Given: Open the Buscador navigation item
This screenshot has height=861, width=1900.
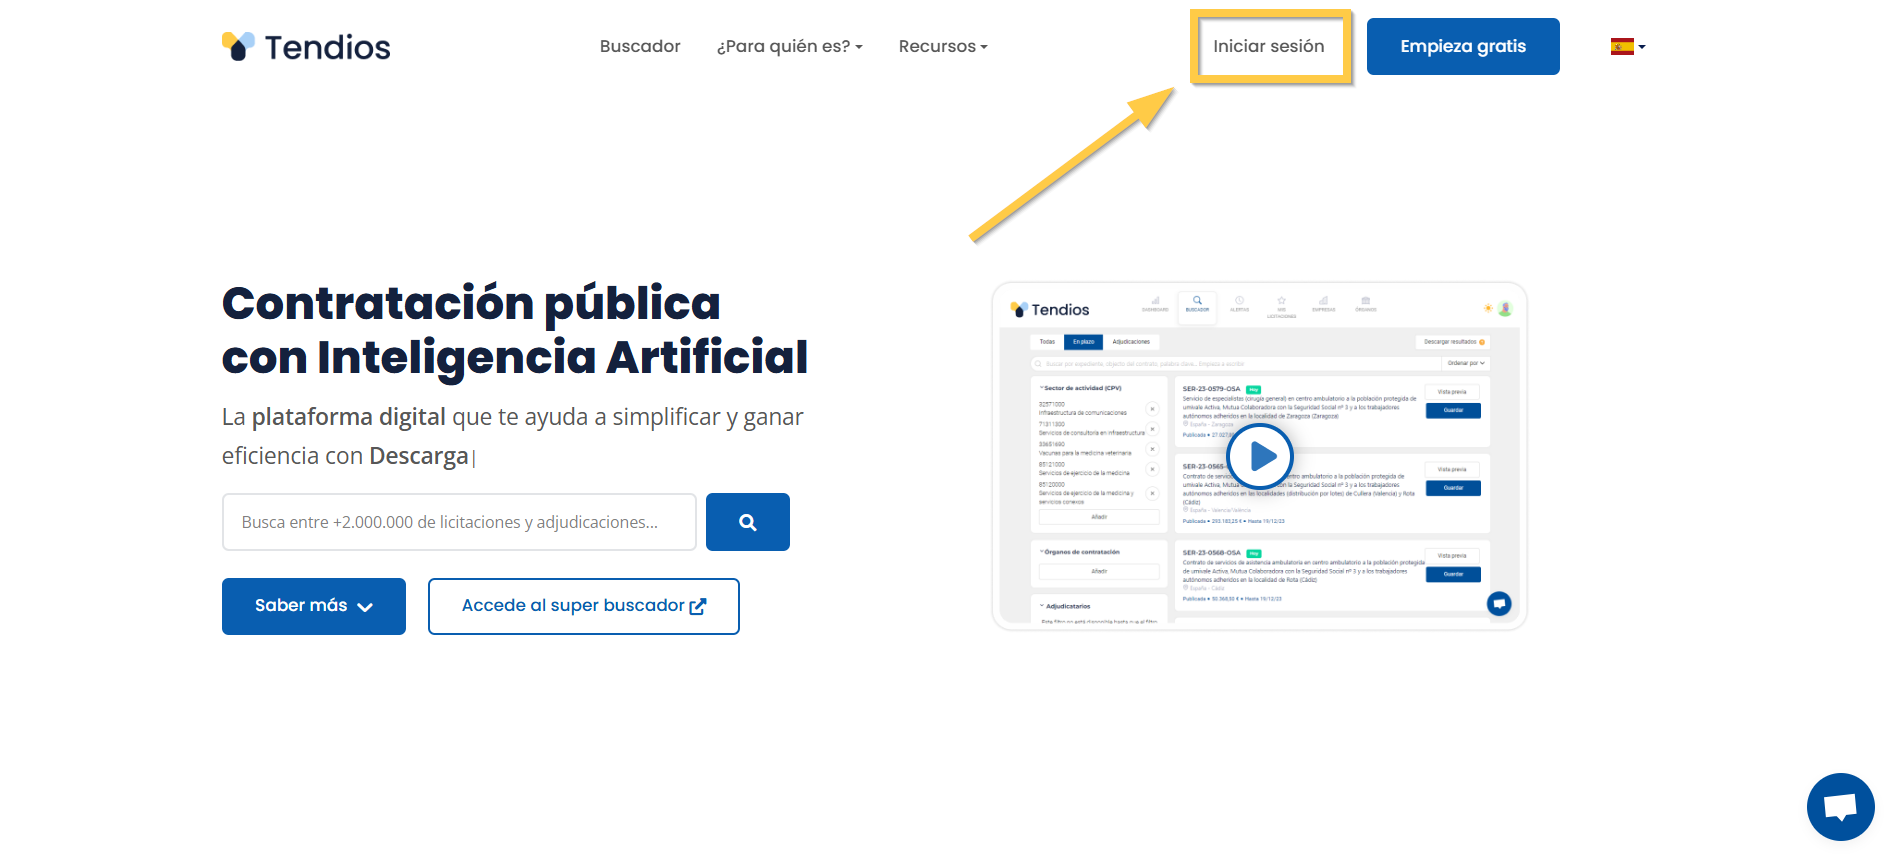Looking at the screenshot, I should (640, 47).
